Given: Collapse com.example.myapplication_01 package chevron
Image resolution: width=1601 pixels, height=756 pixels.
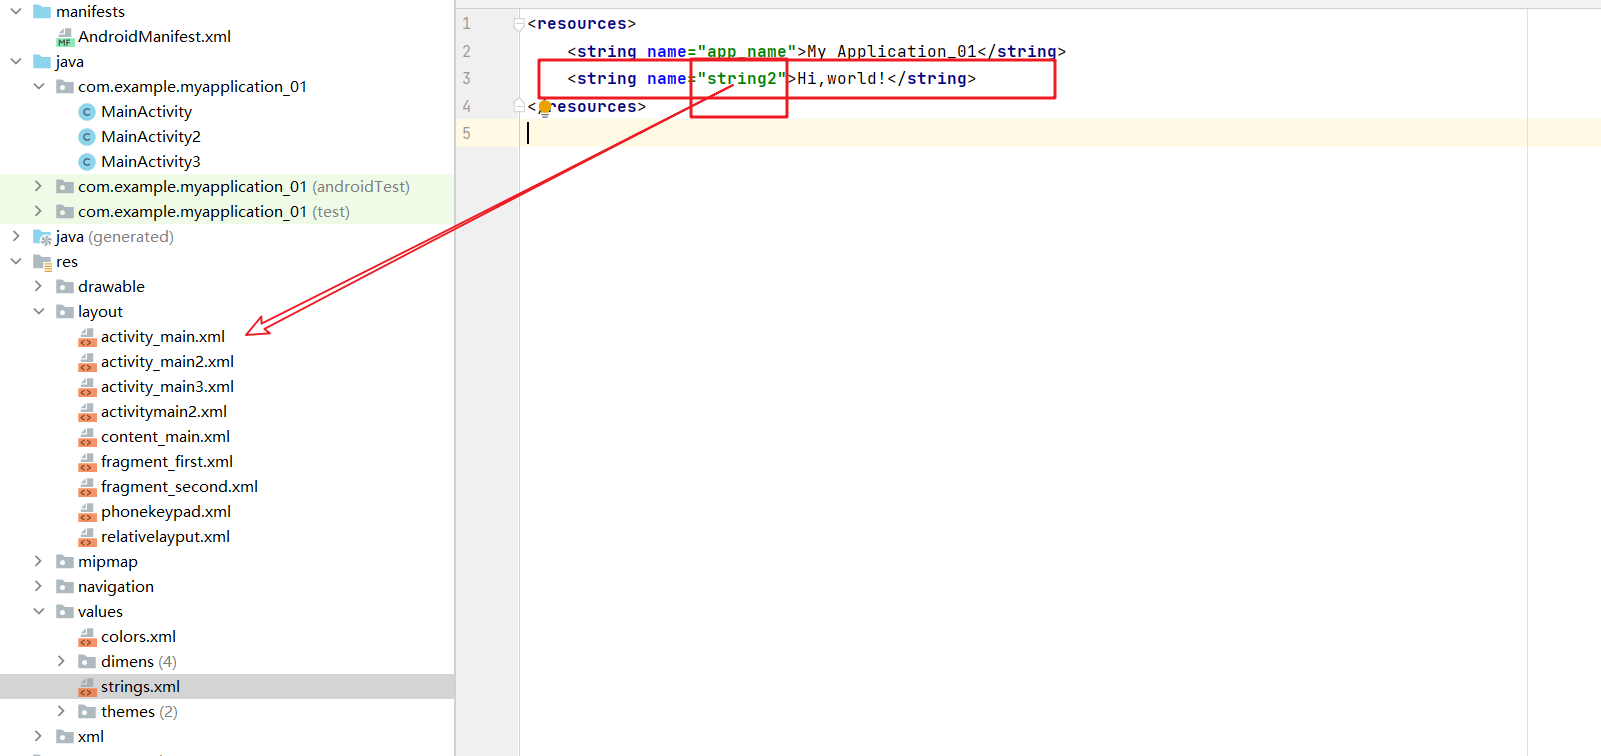Looking at the screenshot, I should pos(39,86).
